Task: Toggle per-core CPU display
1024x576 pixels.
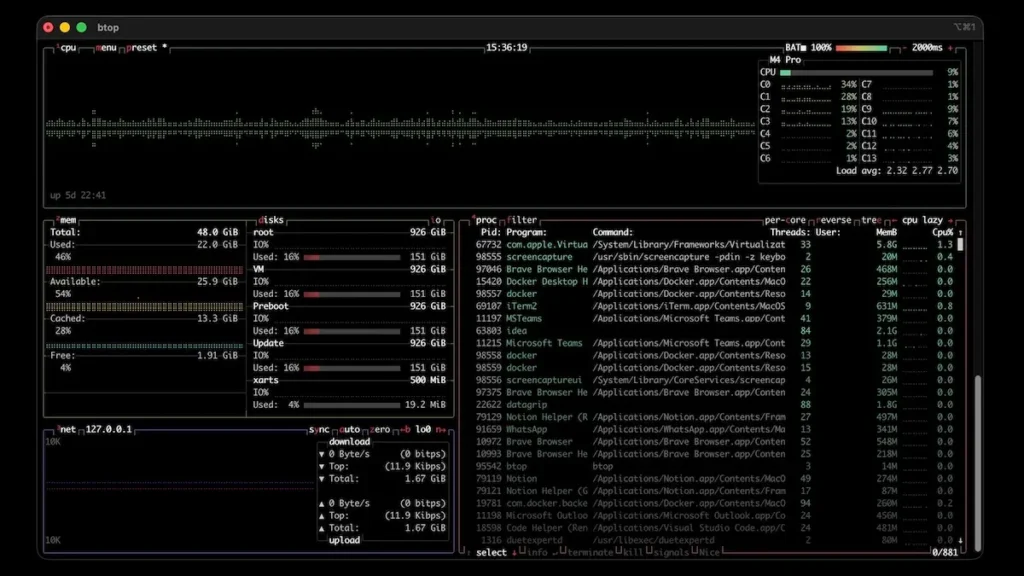Action: [786, 220]
